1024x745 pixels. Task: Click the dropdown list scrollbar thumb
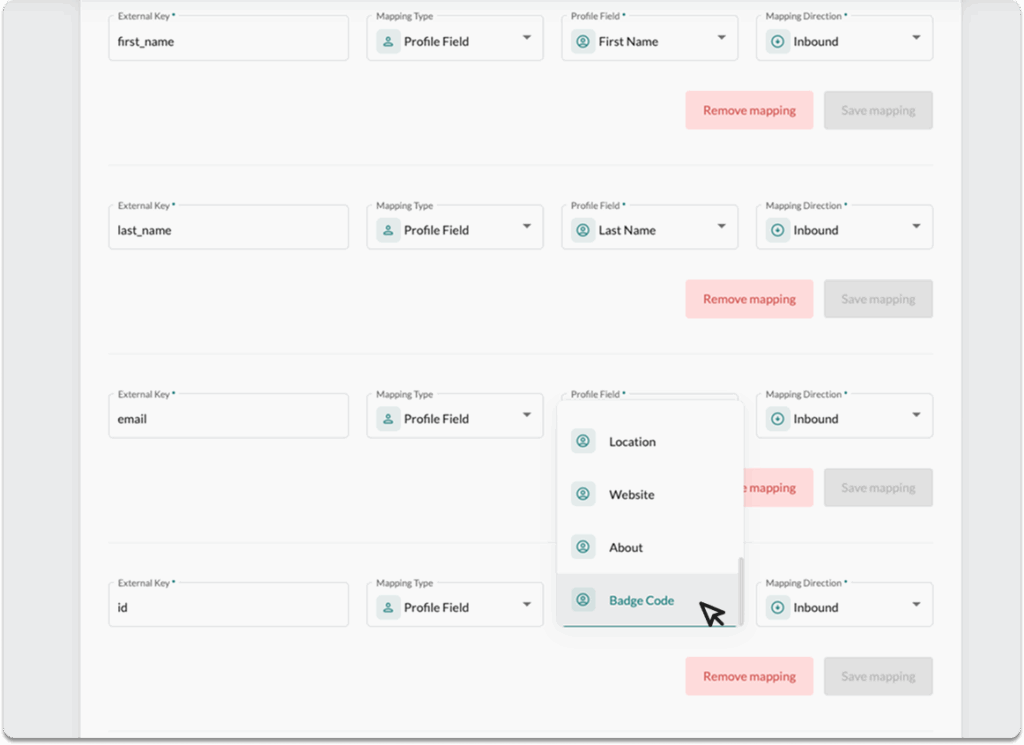(x=740, y=592)
